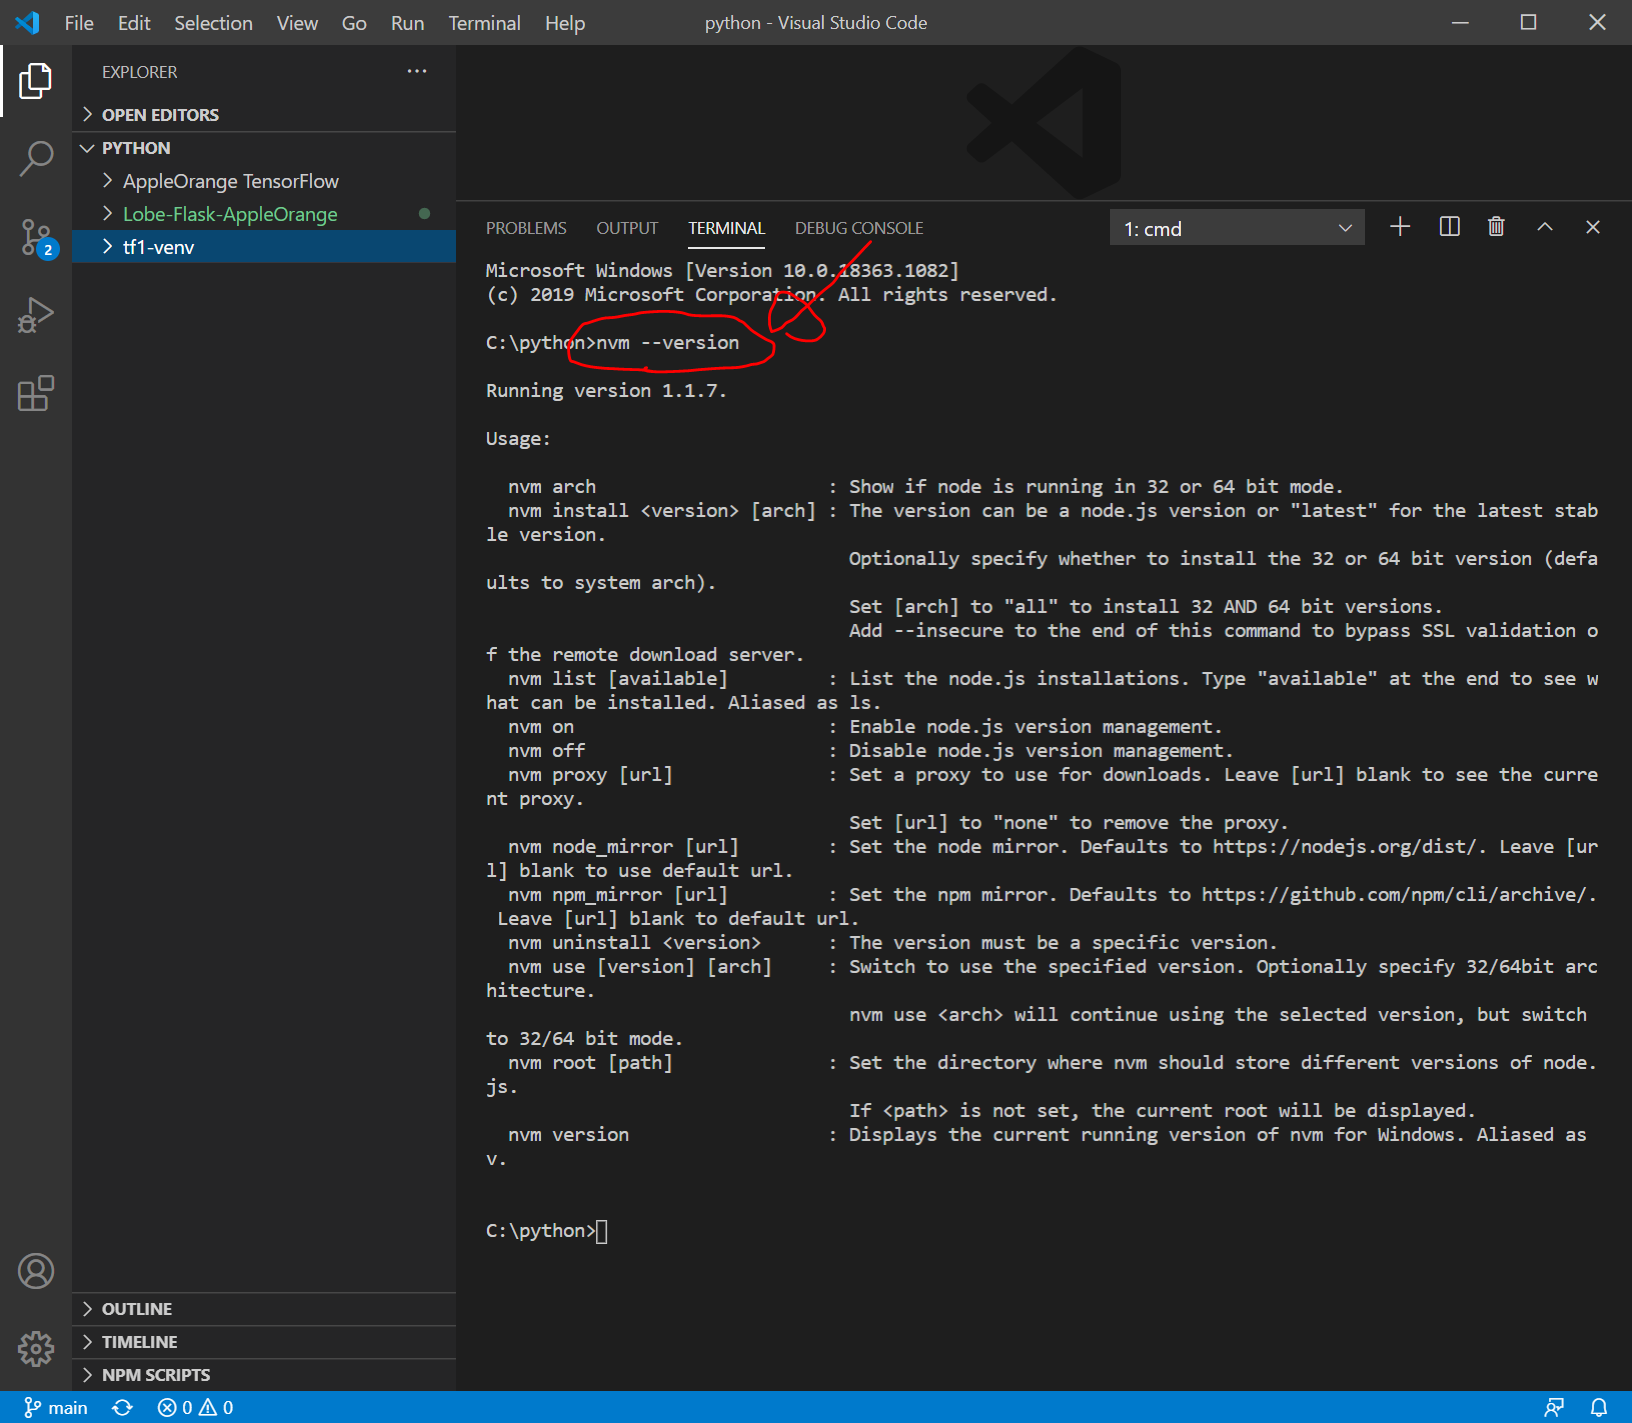
Task: Open the Terminal menu
Action: point(484,23)
